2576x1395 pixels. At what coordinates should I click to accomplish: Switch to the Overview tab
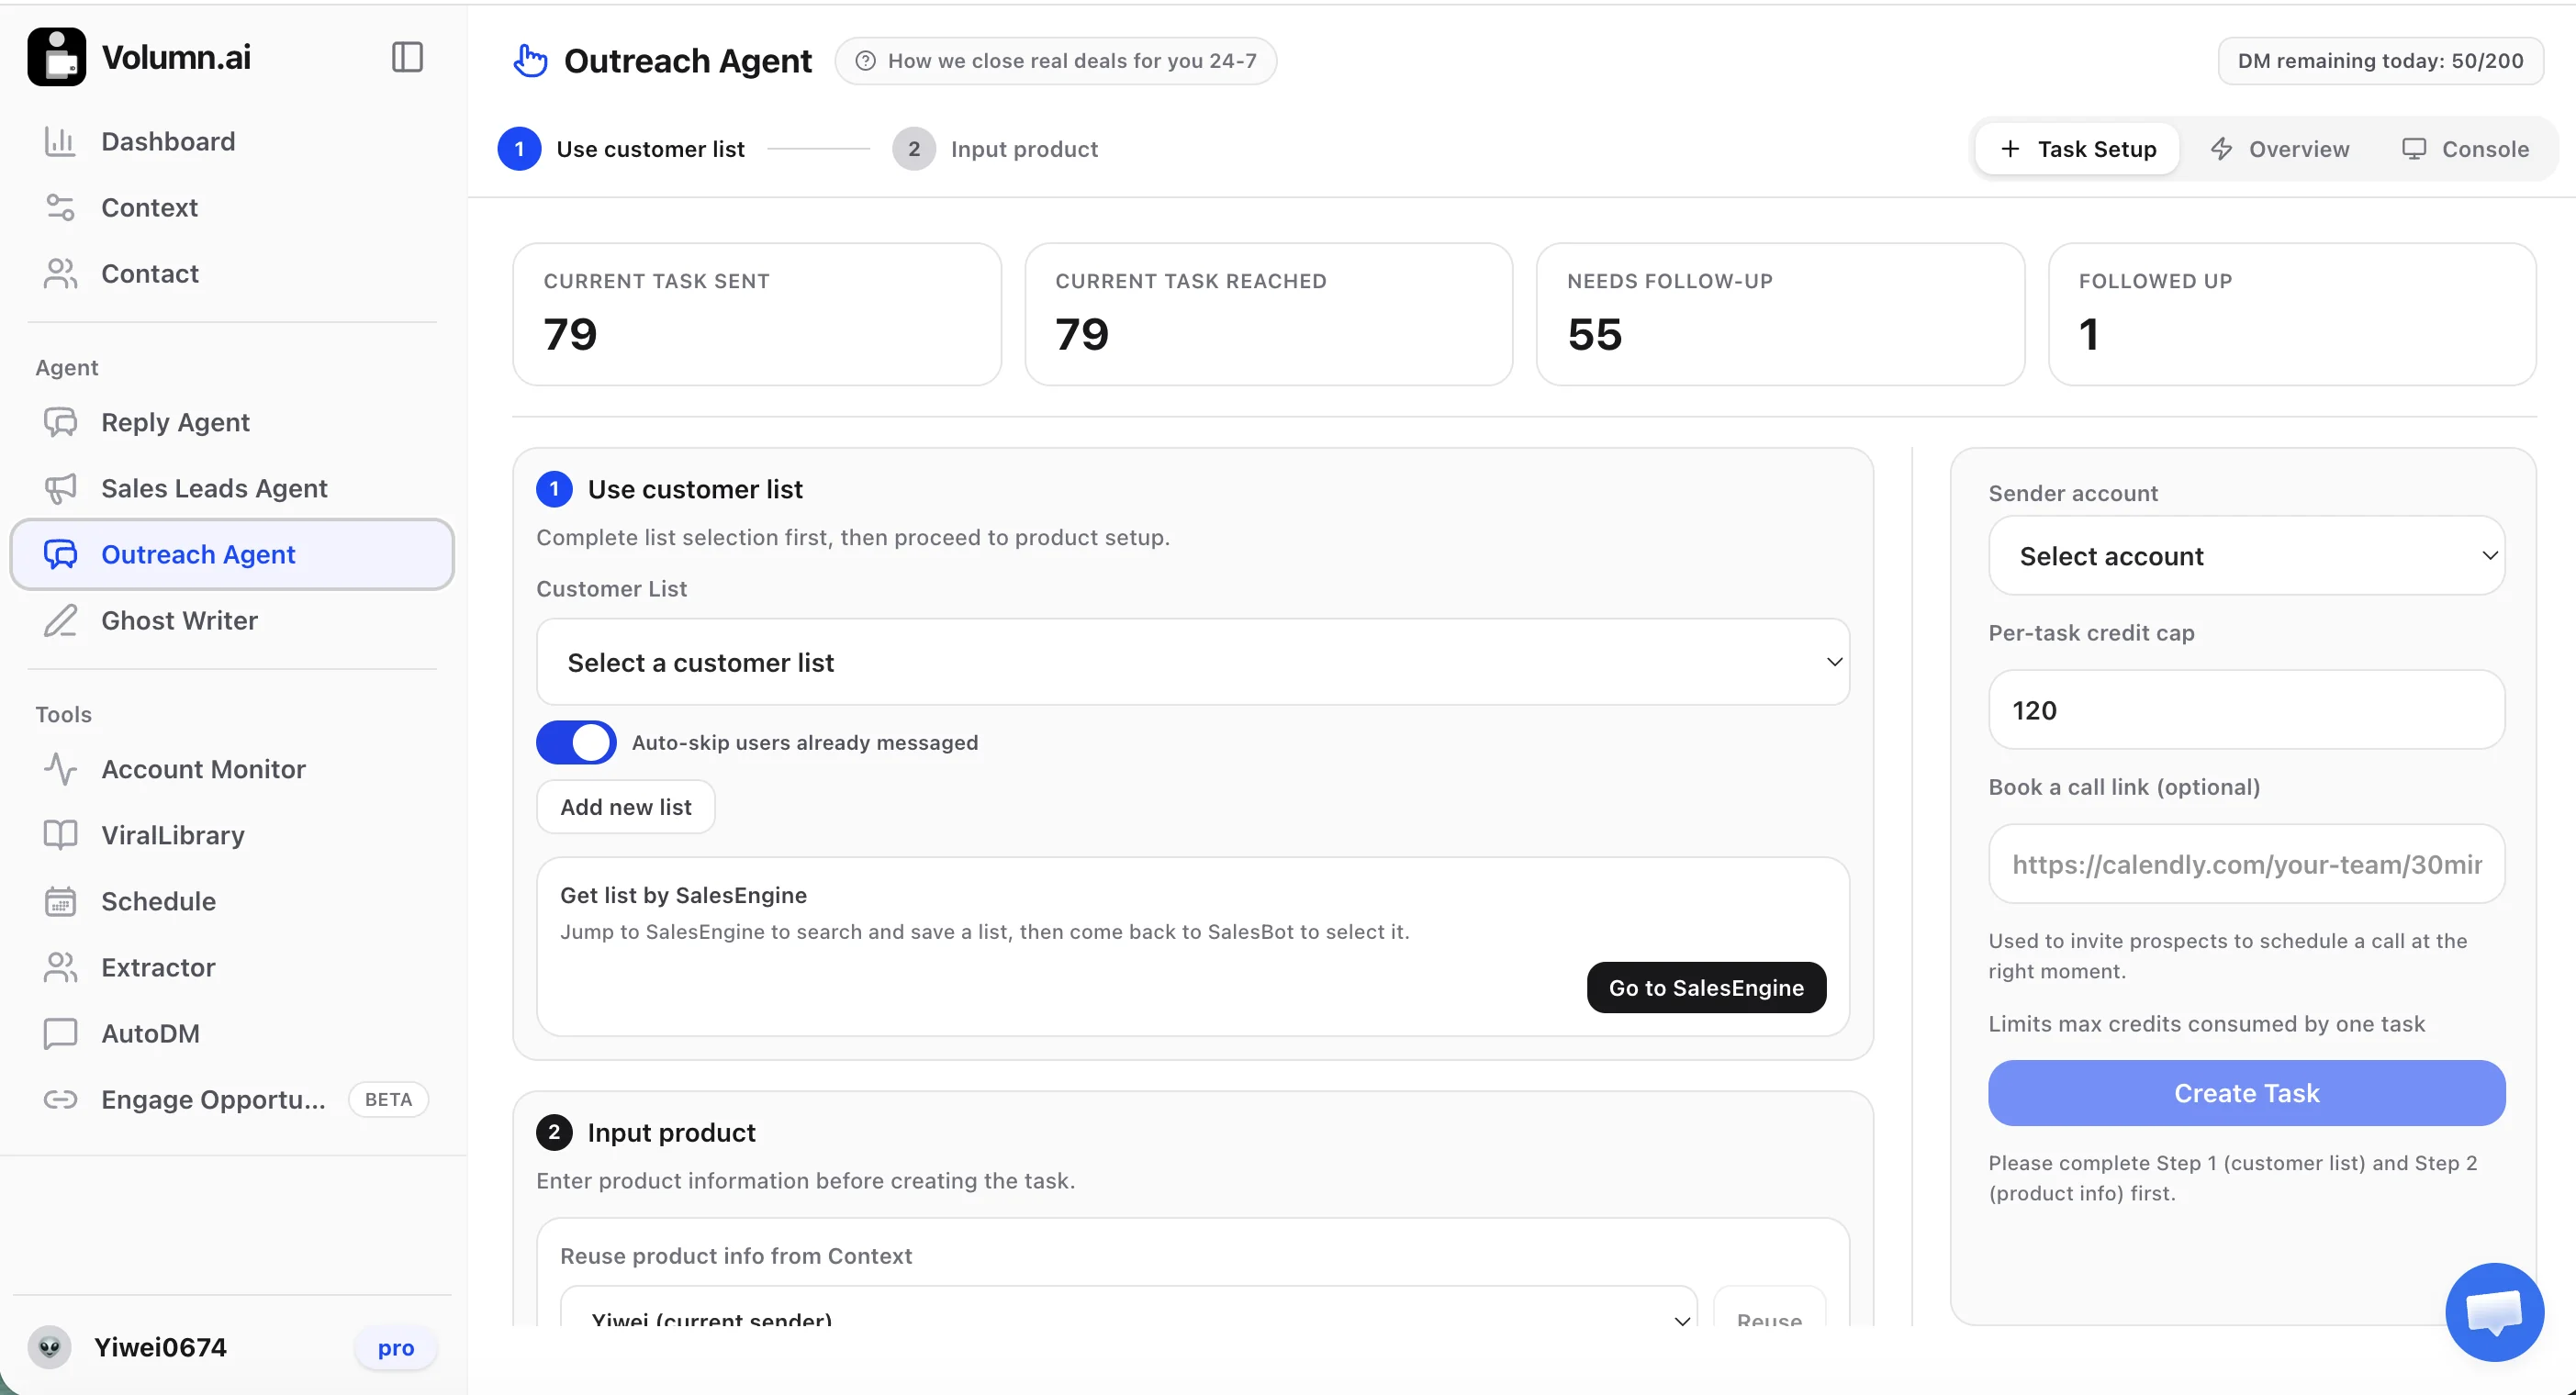[x=2279, y=149]
